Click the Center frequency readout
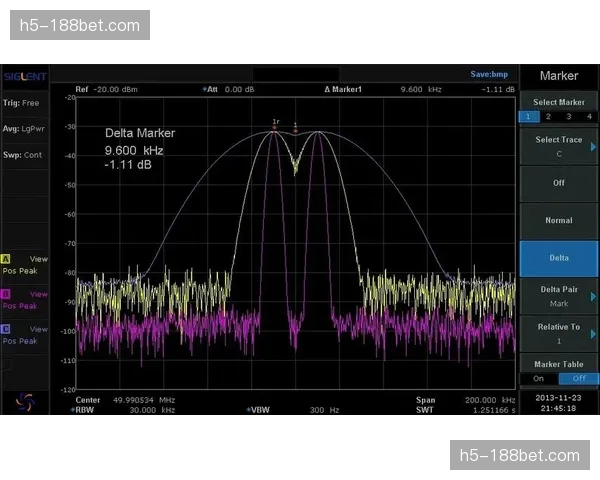The width and height of the screenshot is (600, 480). (118, 400)
